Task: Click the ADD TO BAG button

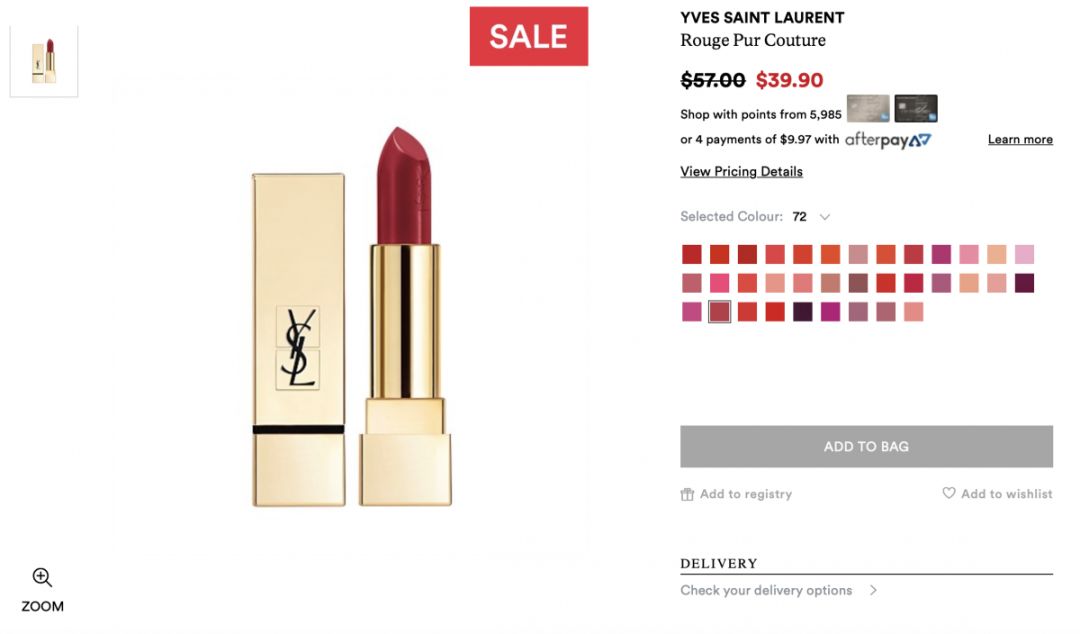Action: [x=866, y=447]
